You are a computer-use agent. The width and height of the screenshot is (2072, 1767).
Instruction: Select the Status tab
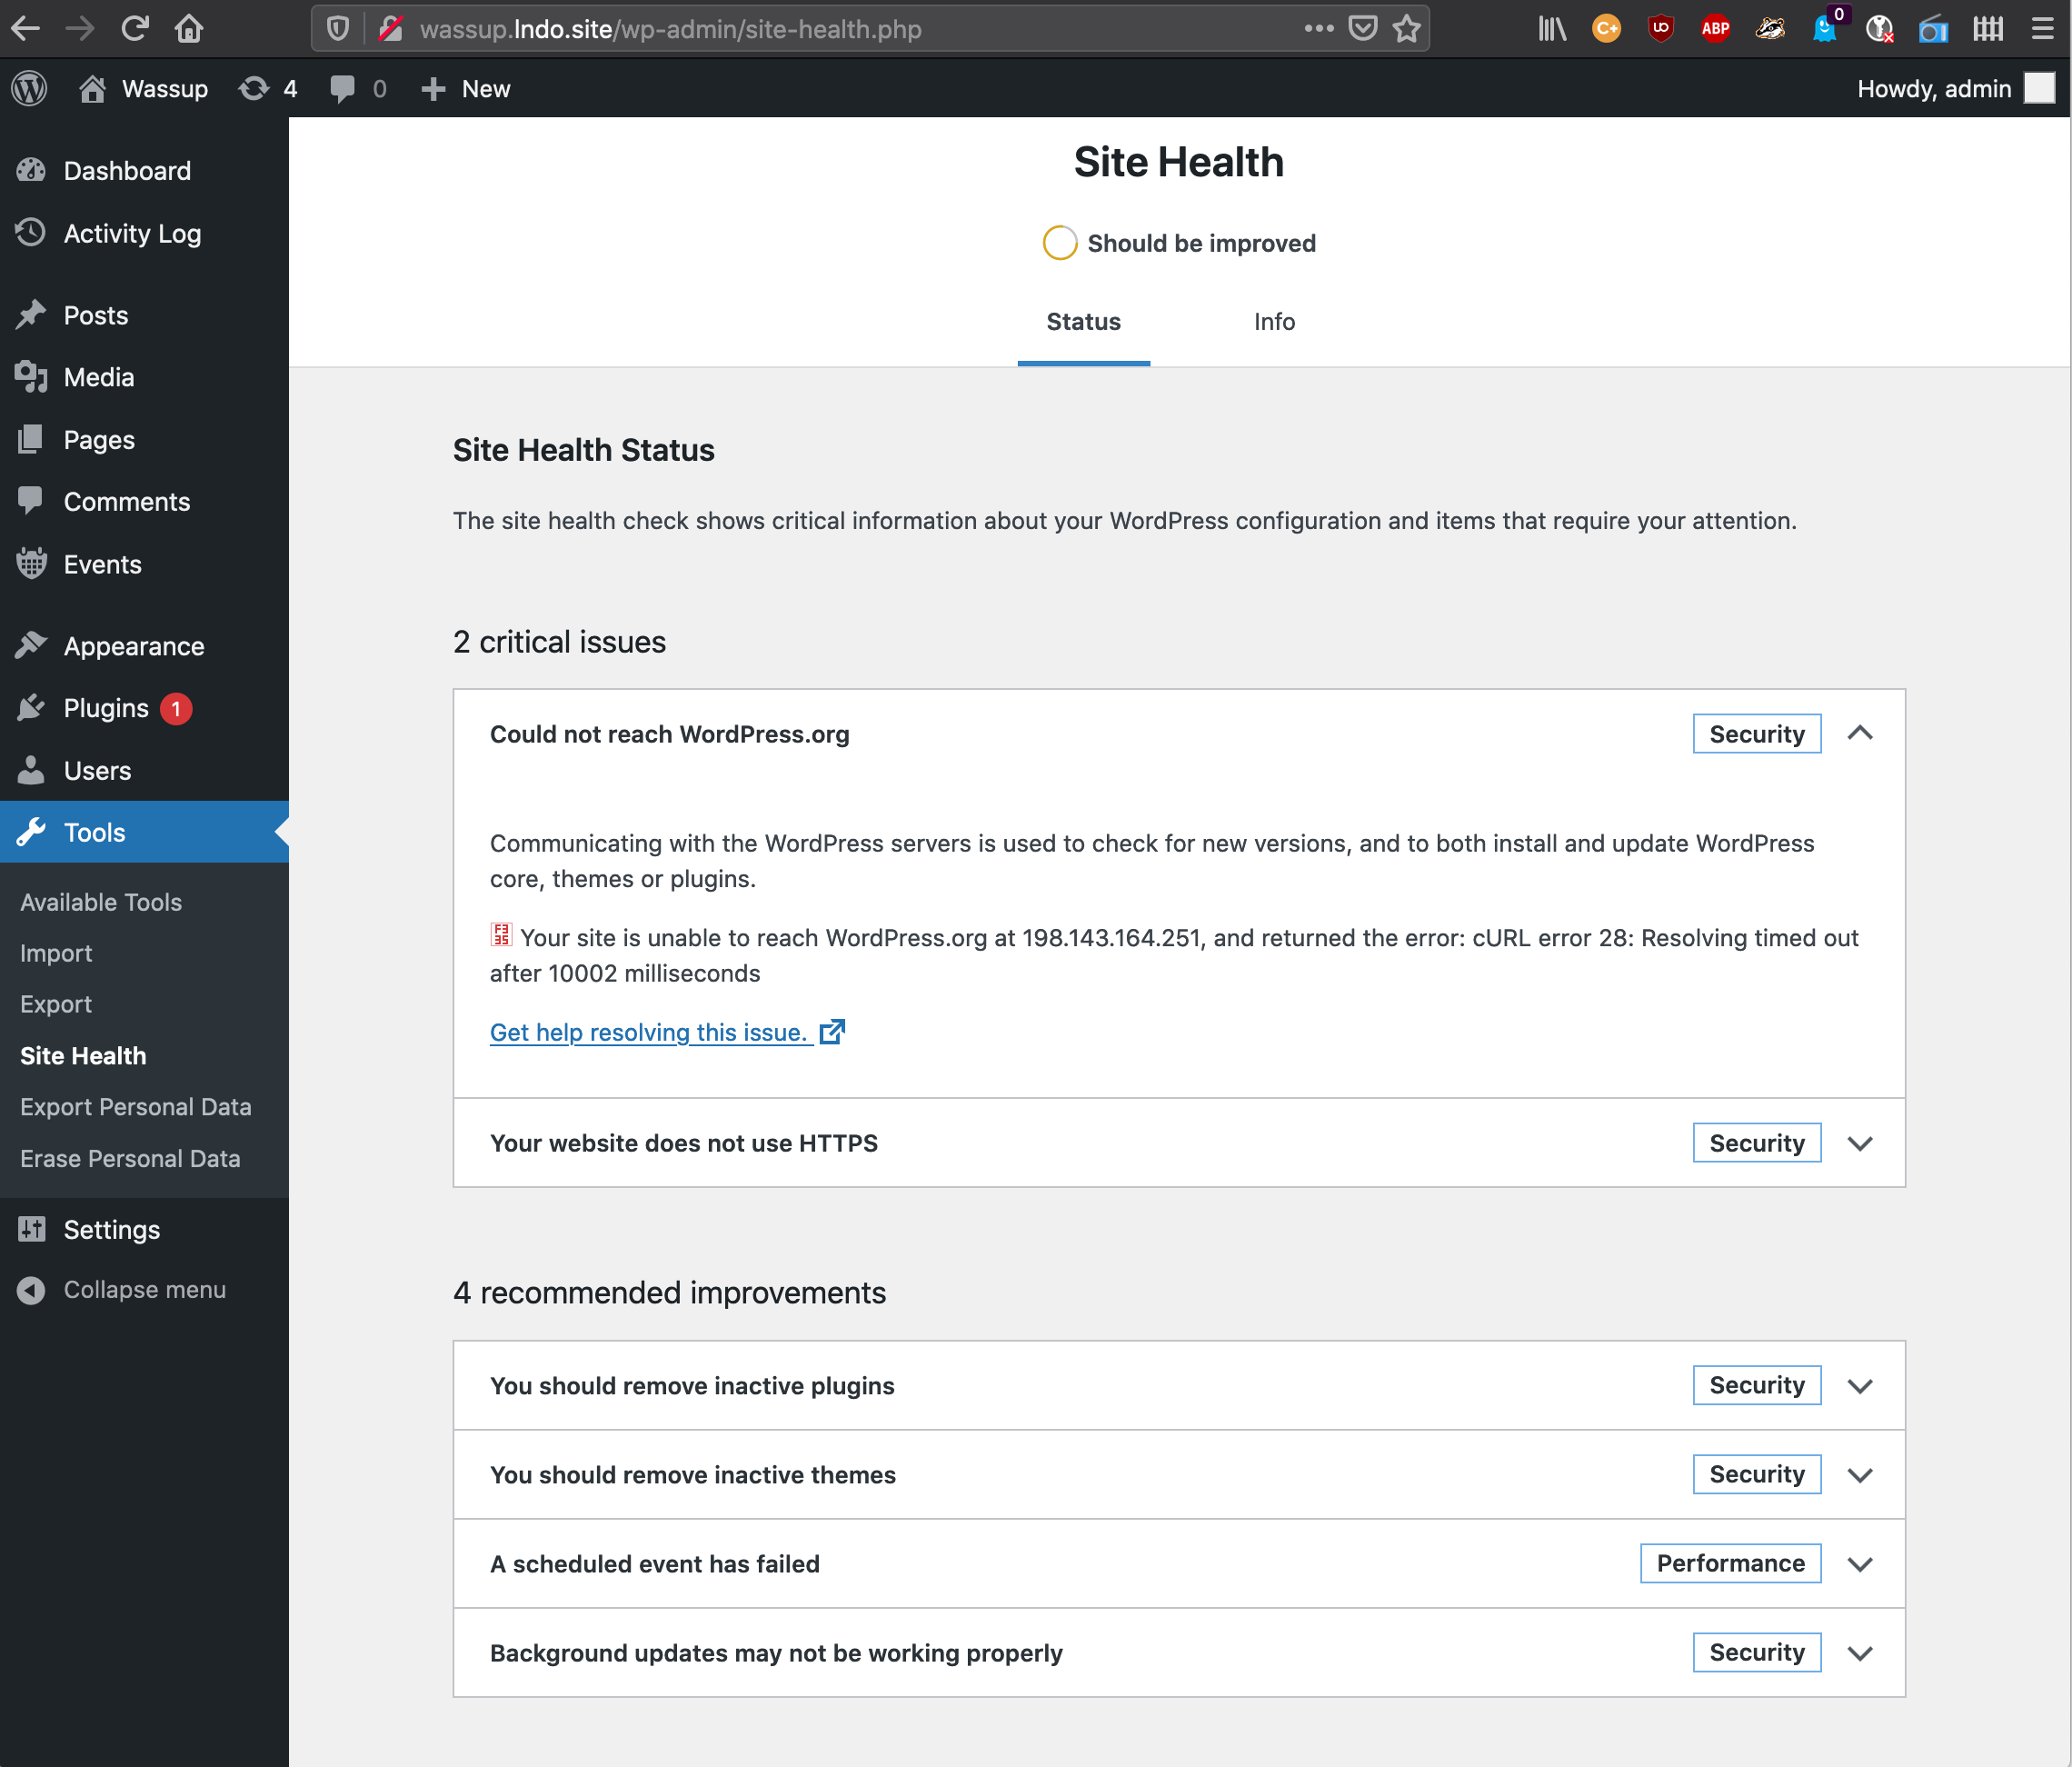[x=1083, y=321]
